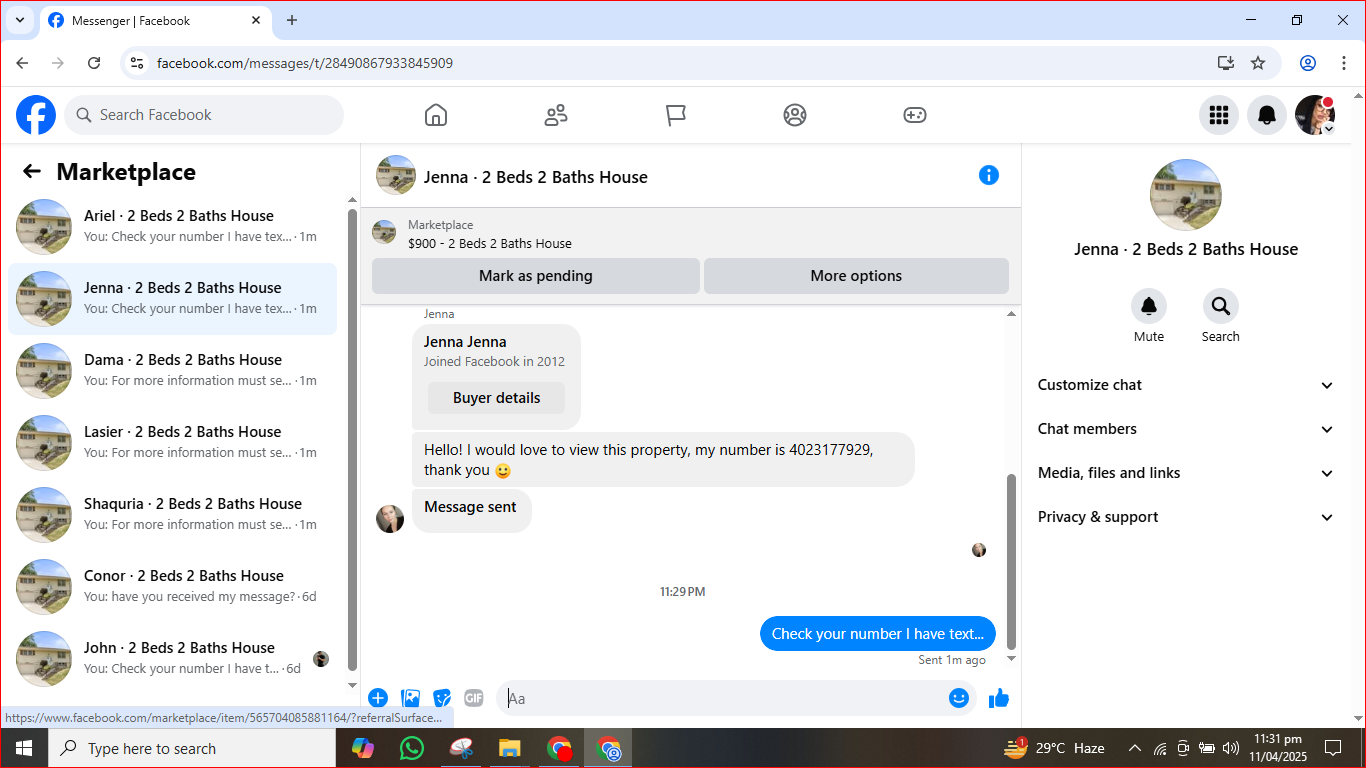Image resolution: width=1366 pixels, height=768 pixels.
Task: Click the conversation list scrollbar
Action: click(352, 440)
